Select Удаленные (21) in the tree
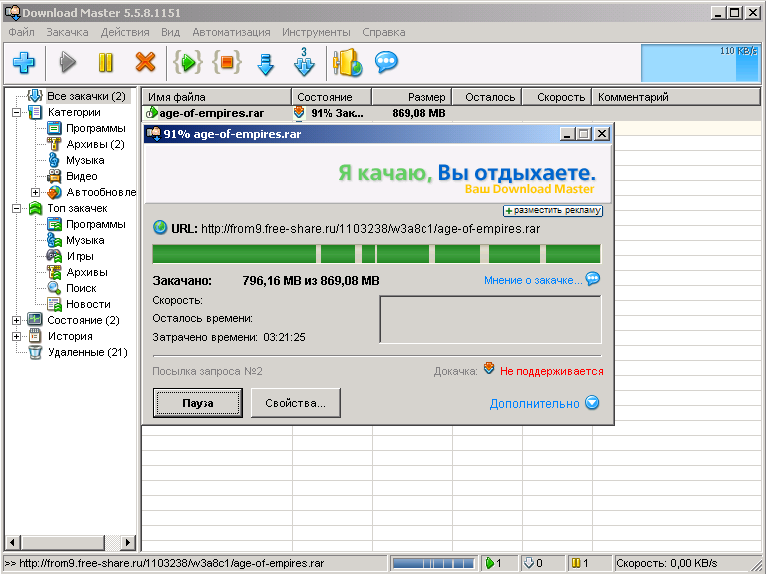This screenshot has width=766, height=574. click(x=87, y=352)
